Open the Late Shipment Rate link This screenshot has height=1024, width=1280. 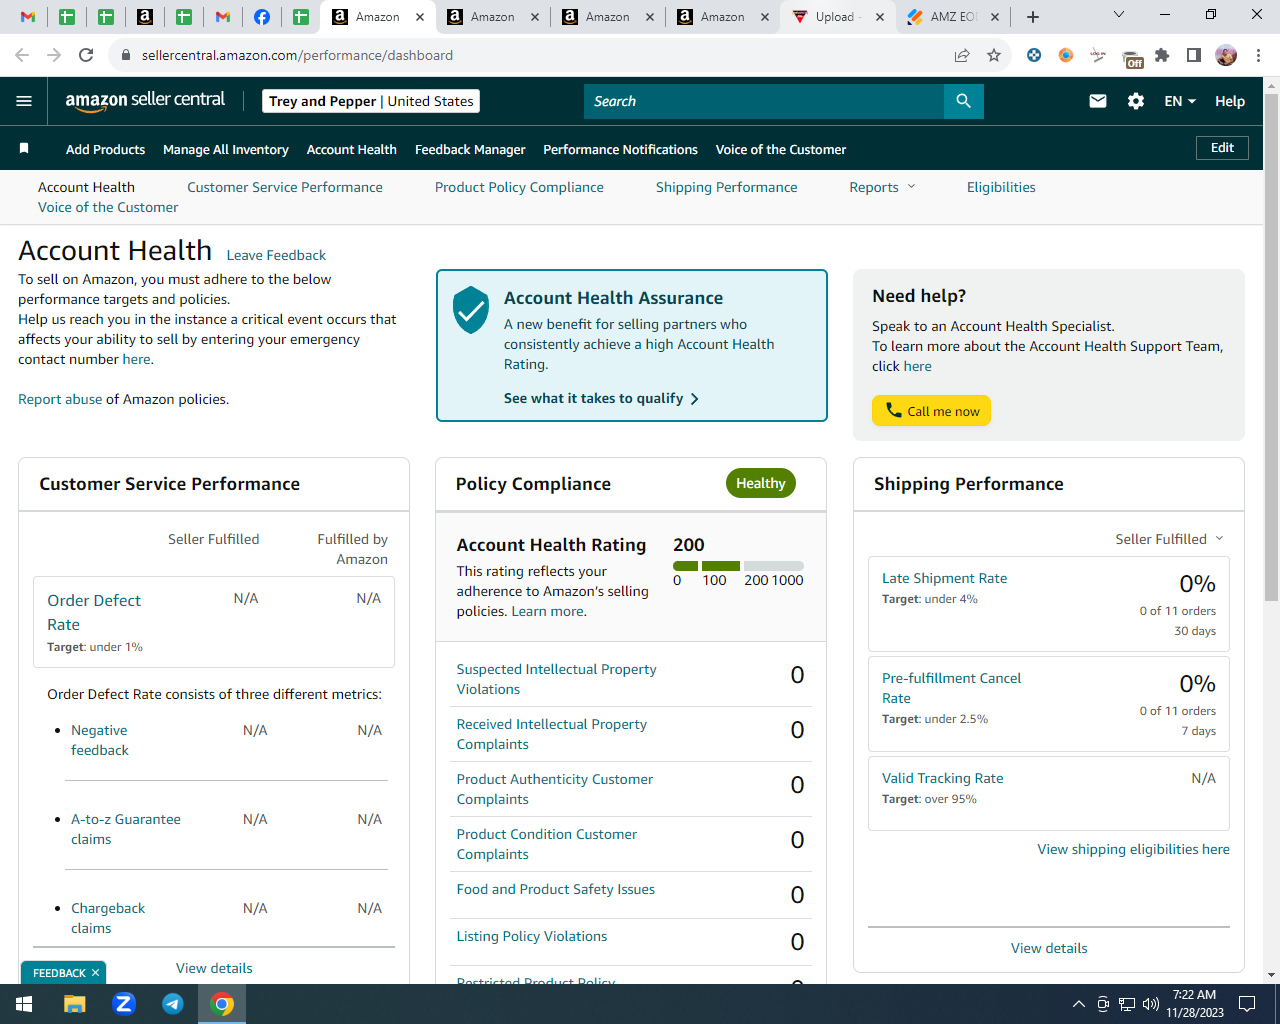[x=944, y=578]
